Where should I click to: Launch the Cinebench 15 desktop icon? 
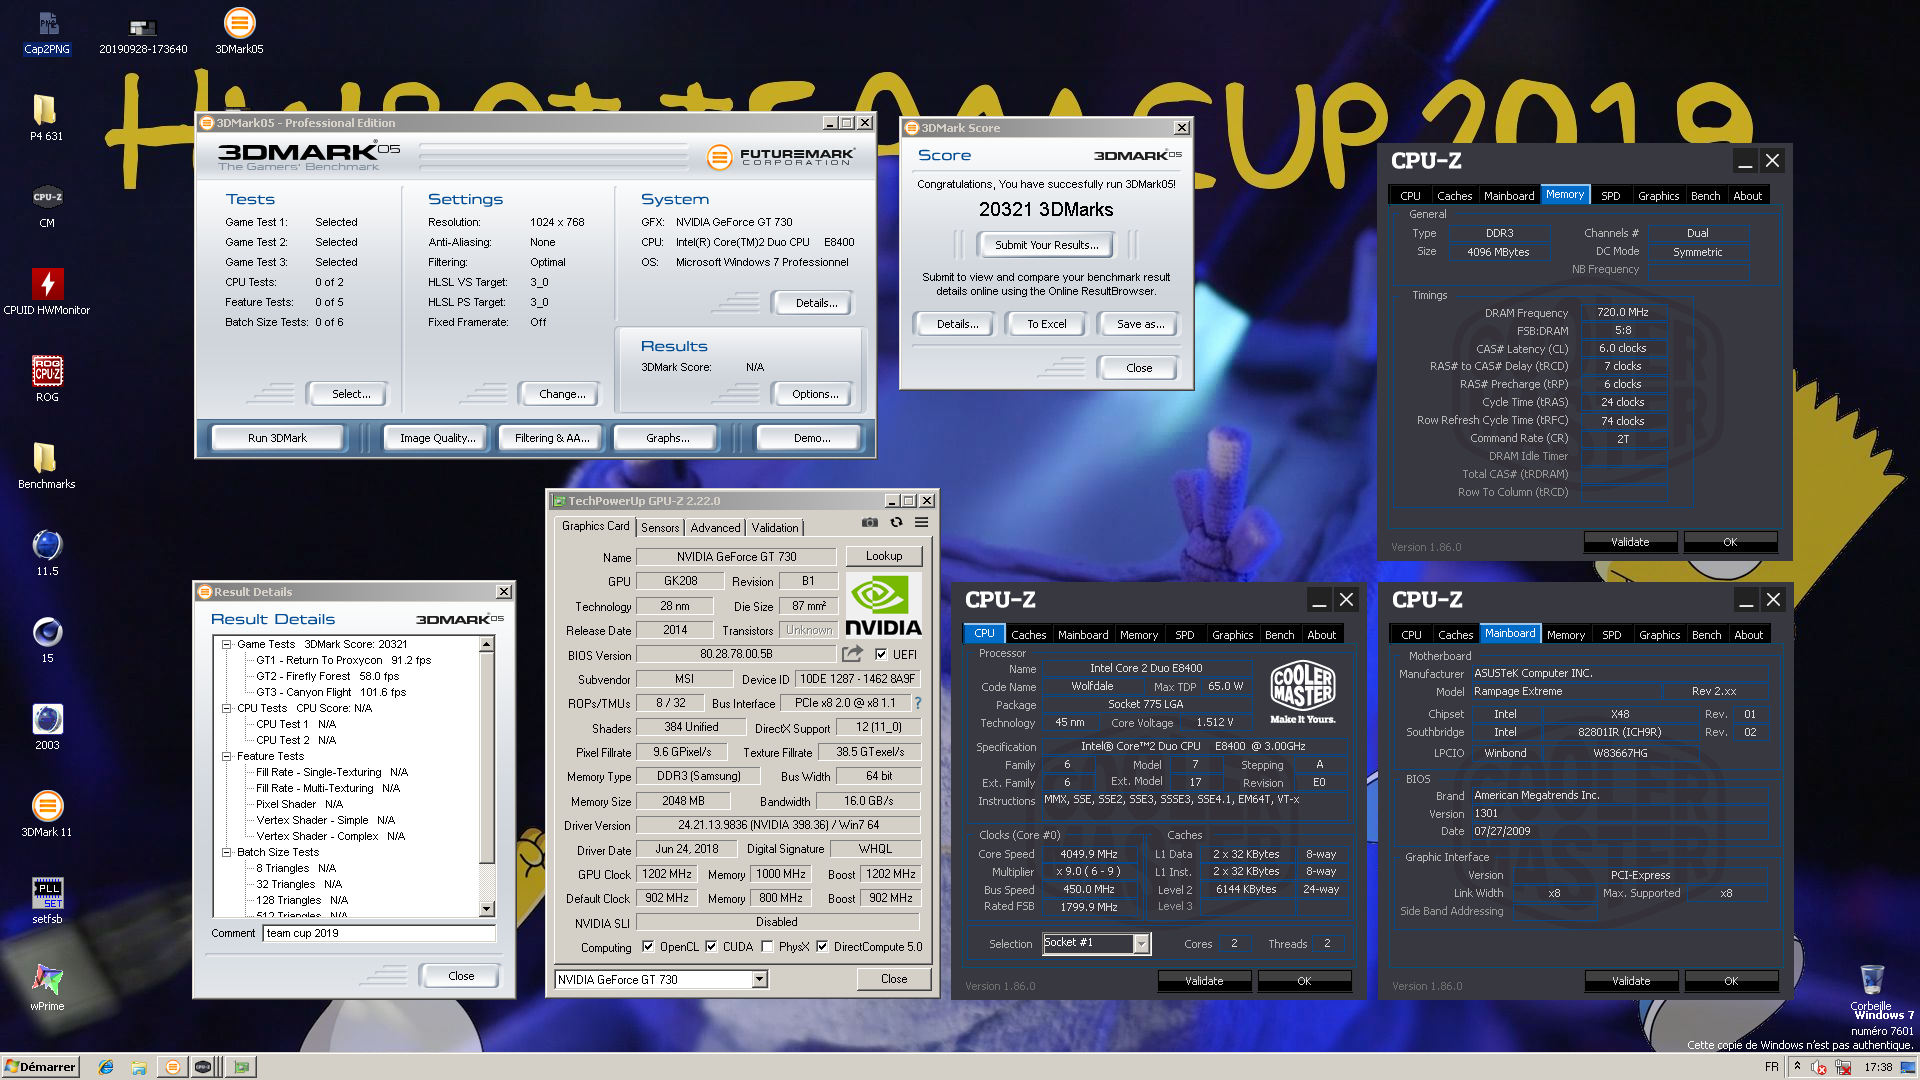click(47, 640)
